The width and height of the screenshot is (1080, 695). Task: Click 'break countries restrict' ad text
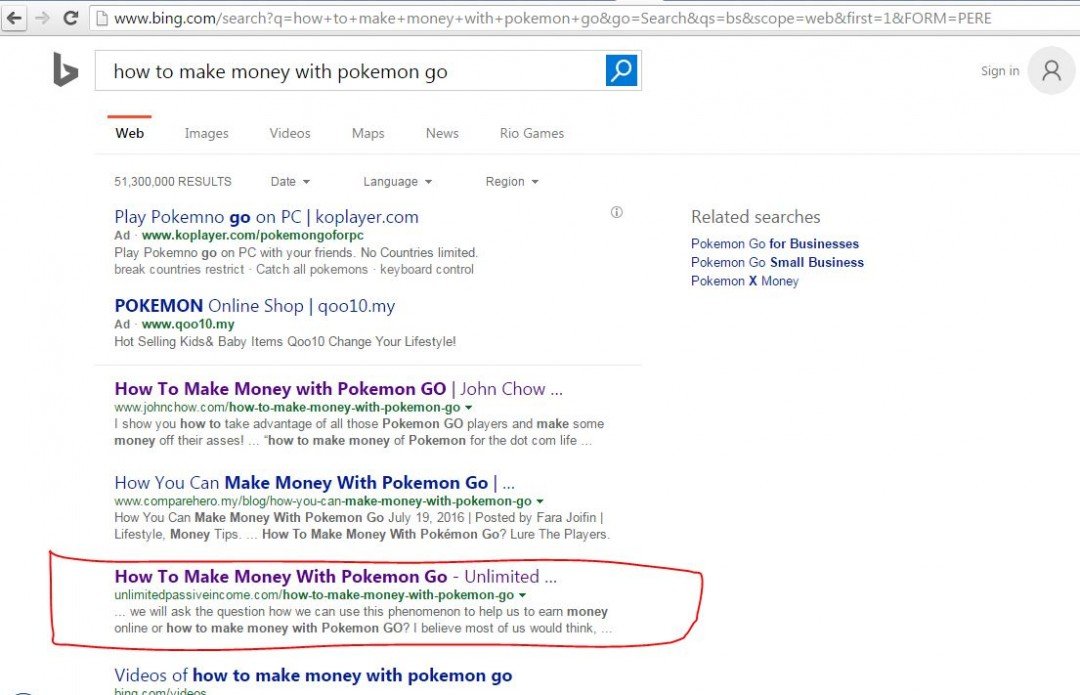179,269
